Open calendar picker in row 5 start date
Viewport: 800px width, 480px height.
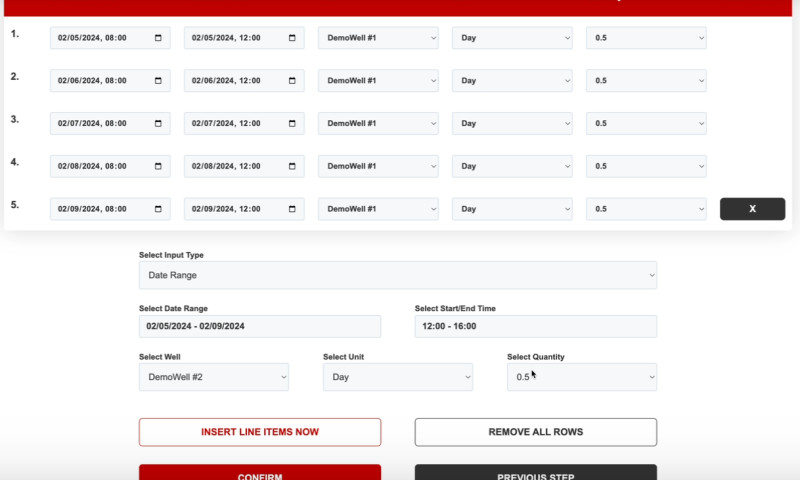pos(158,209)
